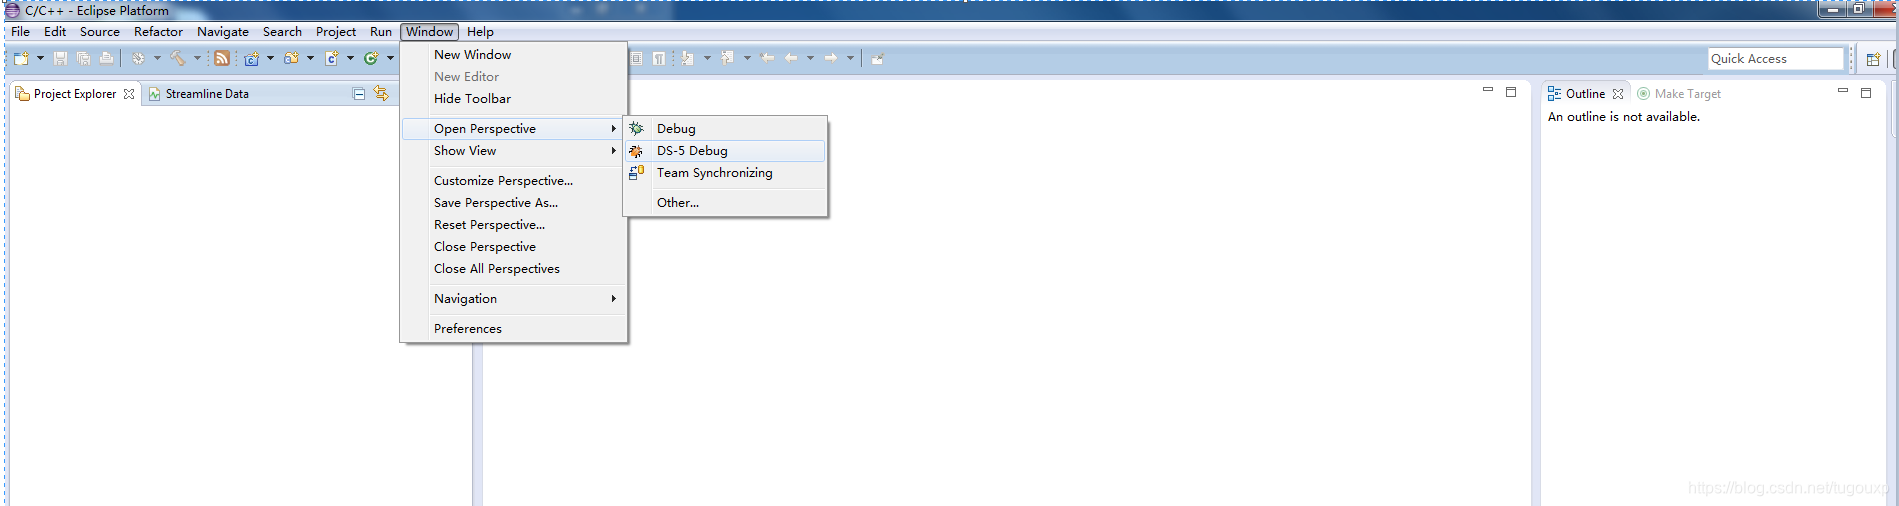The image size is (1899, 506).
Task: Click the New C/C++ Project icon
Action: pyautogui.click(x=252, y=58)
